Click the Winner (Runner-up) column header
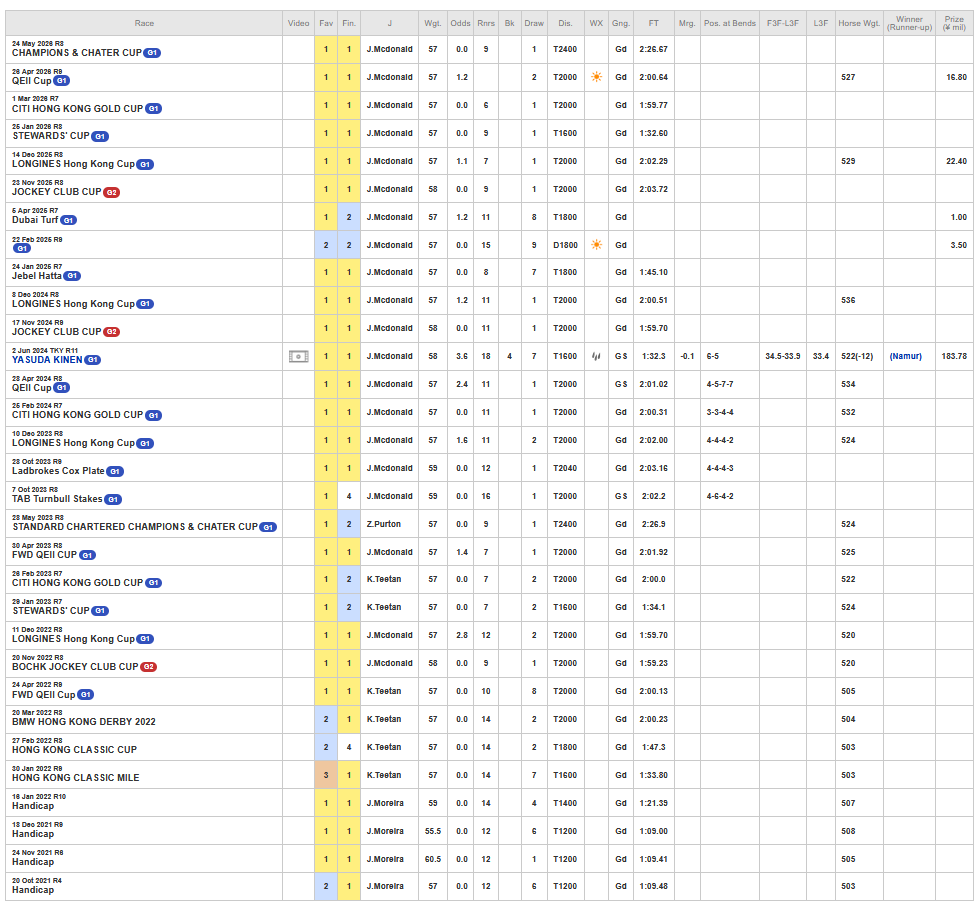This screenshot has height=907, width=980. (909, 23)
